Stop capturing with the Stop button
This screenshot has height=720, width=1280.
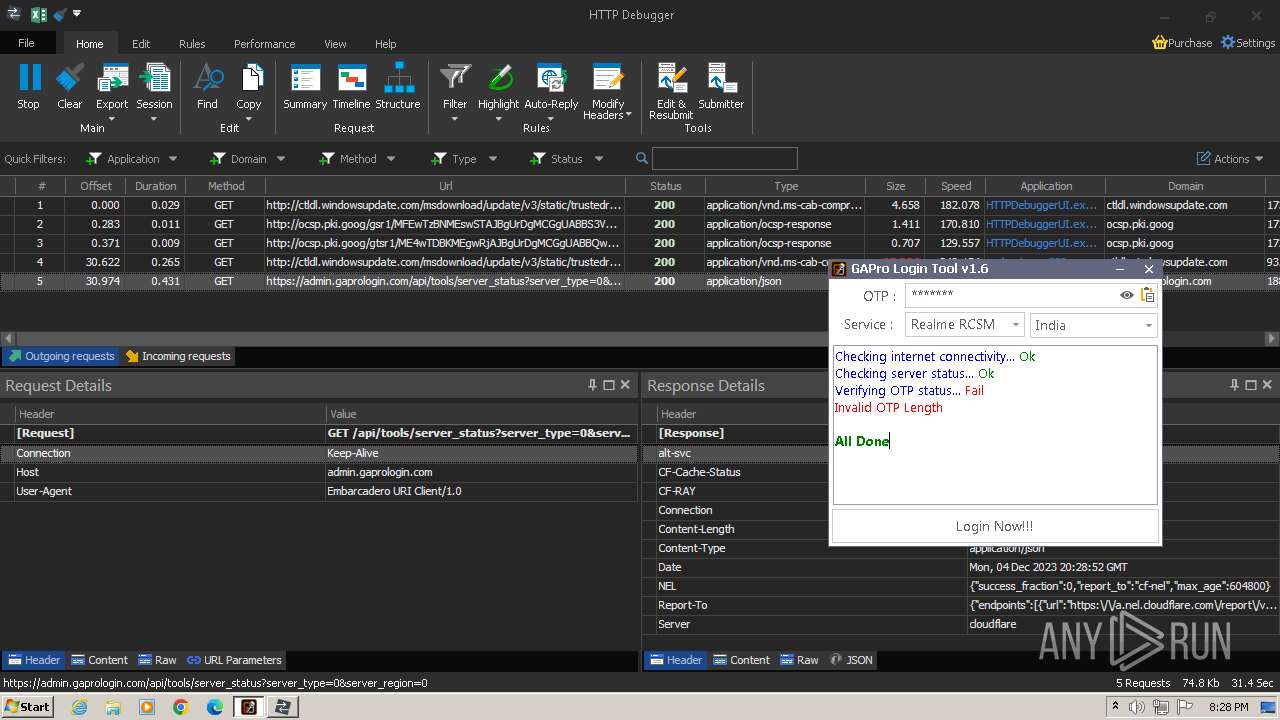click(x=29, y=85)
